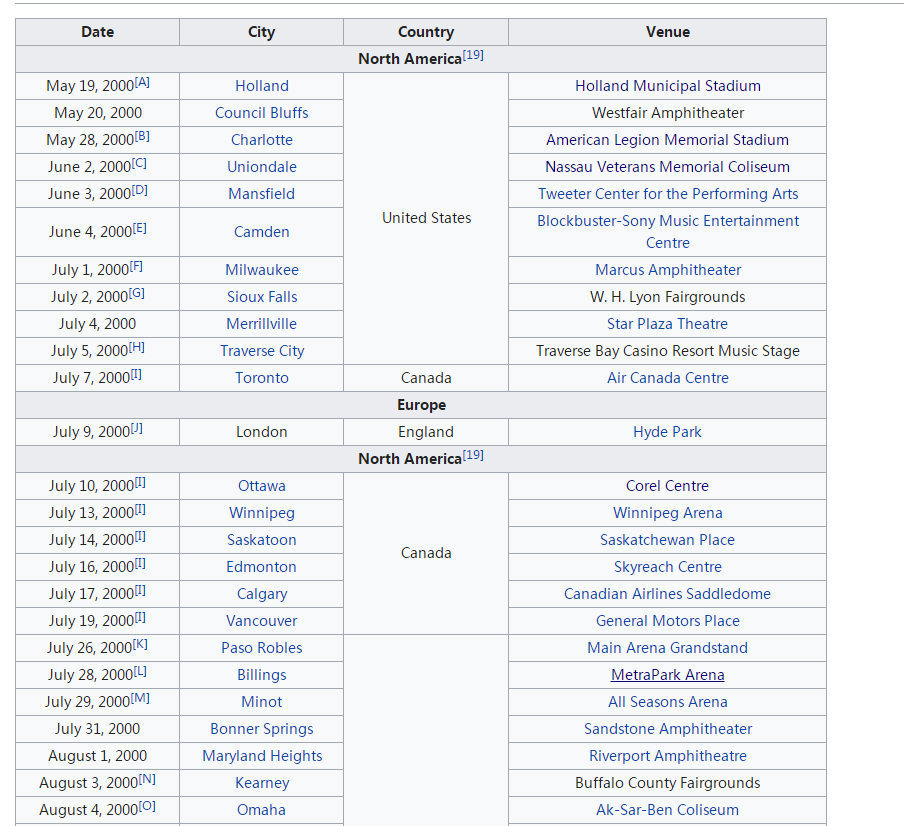Open the Minot link

tap(262, 702)
